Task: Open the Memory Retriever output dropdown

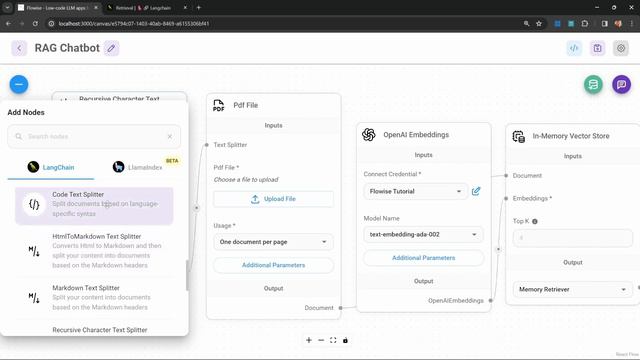Action: click(x=573, y=289)
